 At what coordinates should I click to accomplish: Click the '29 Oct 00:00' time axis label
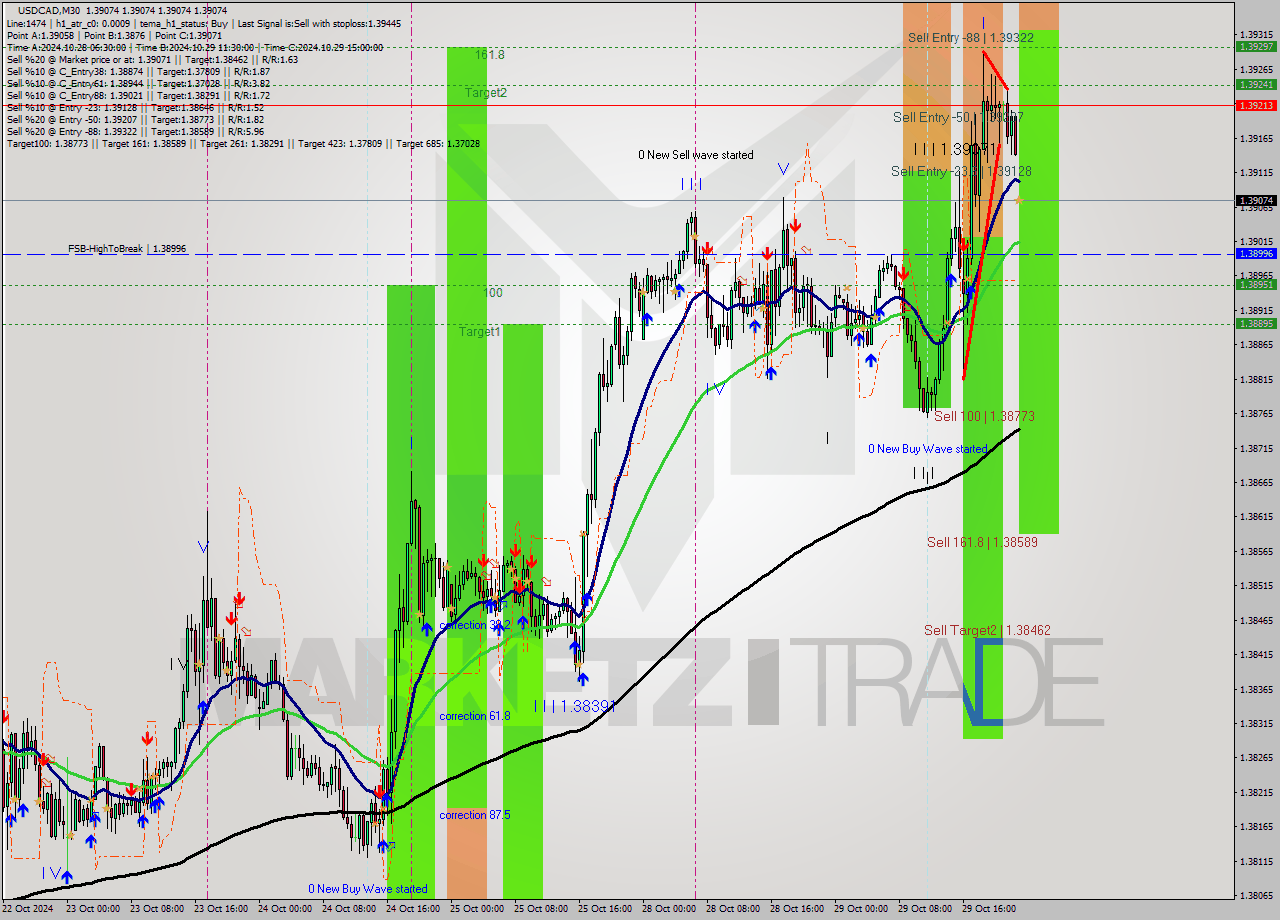click(861, 909)
